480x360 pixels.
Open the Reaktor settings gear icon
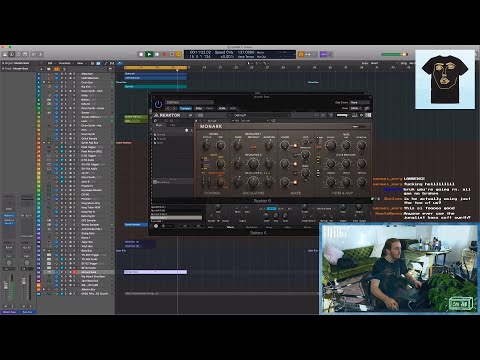point(361,115)
